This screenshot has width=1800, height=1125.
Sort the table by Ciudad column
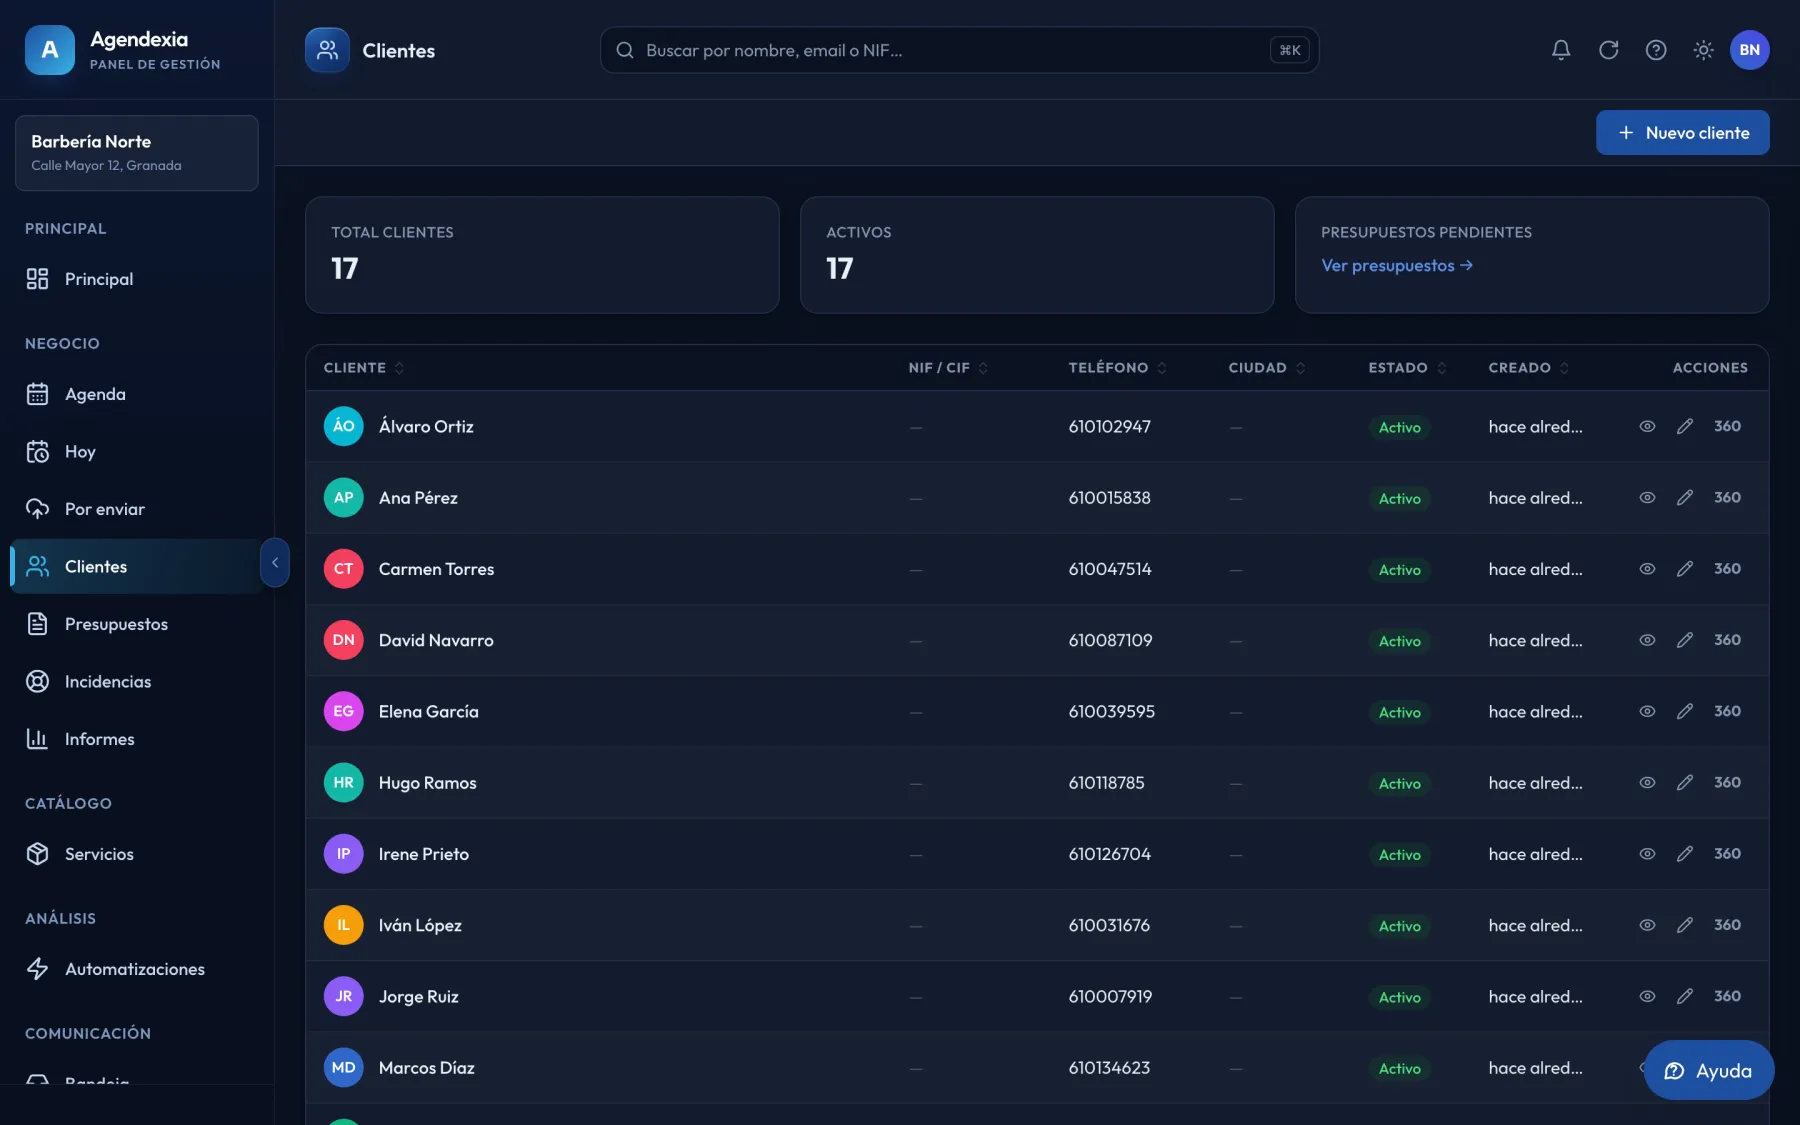click(1267, 368)
